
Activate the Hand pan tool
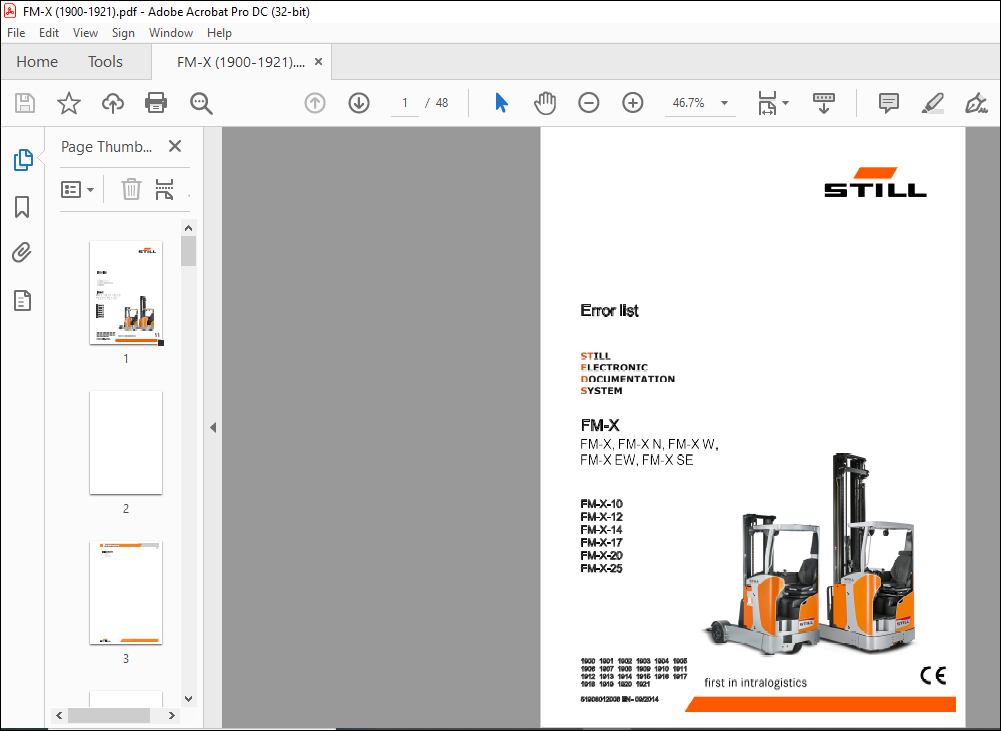coord(545,103)
